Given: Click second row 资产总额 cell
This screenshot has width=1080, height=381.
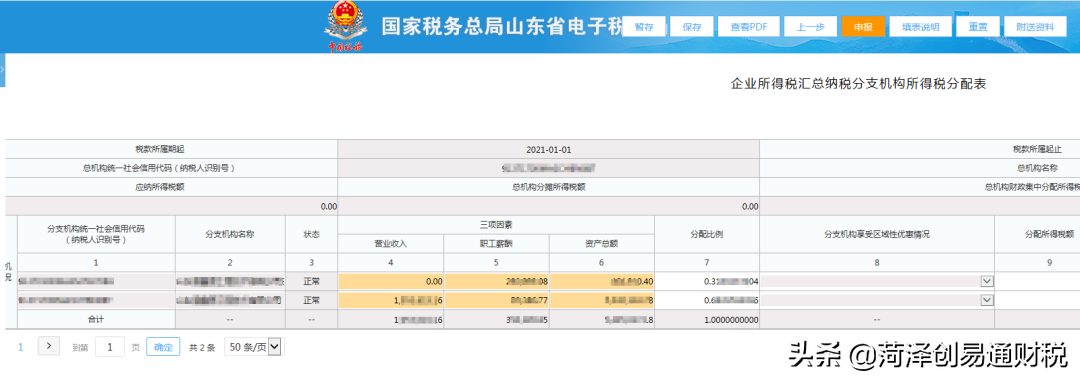Looking at the screenshot, I should tap(602, 300).
